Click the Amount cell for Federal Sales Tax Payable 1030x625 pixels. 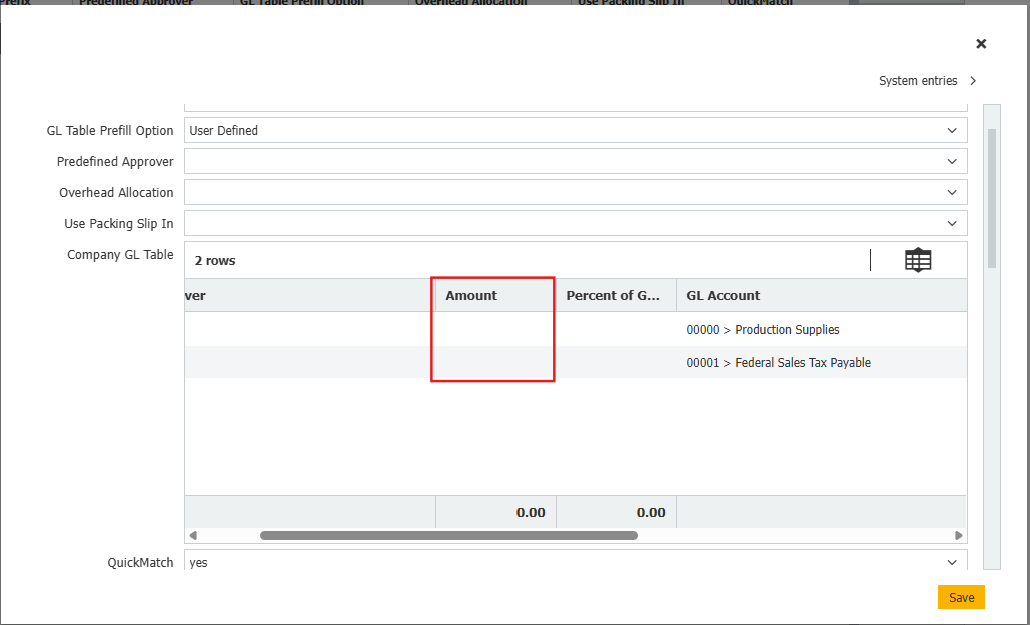tap(495, 363)
